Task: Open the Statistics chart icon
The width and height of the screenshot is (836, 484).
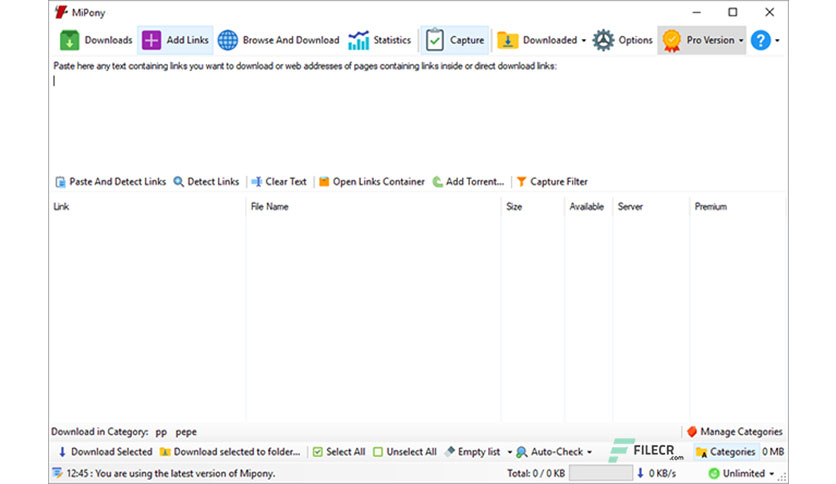Action: point(358,40)
